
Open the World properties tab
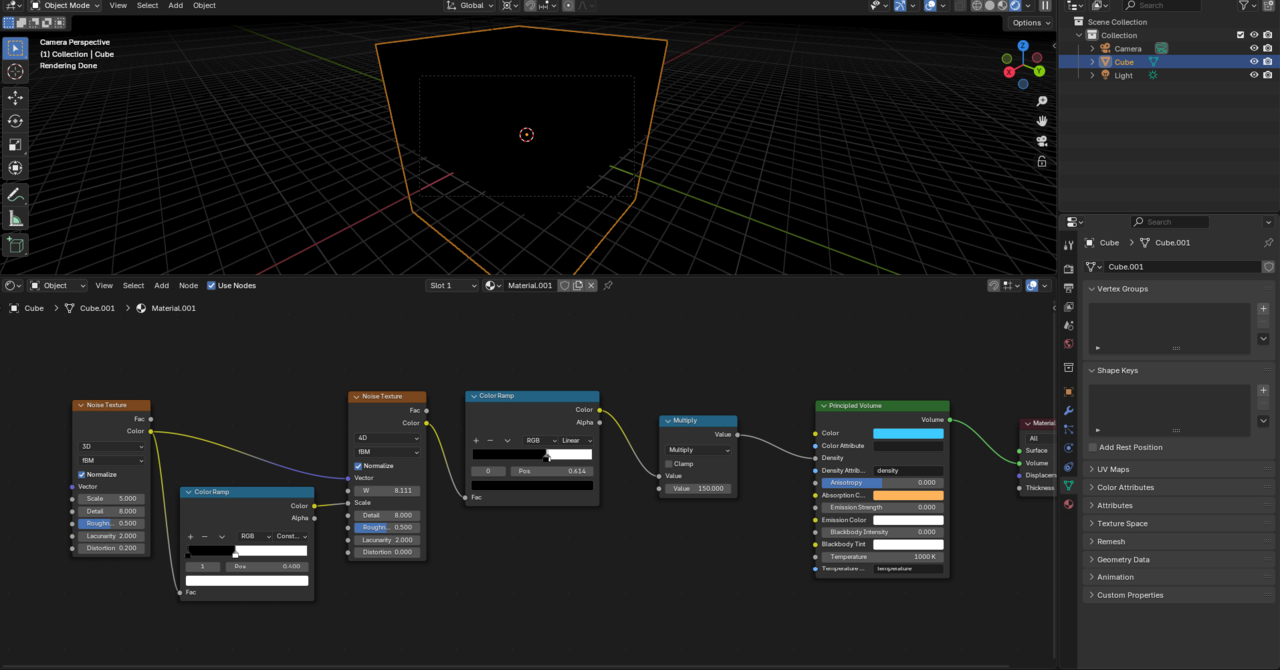tap(1068, 344)
